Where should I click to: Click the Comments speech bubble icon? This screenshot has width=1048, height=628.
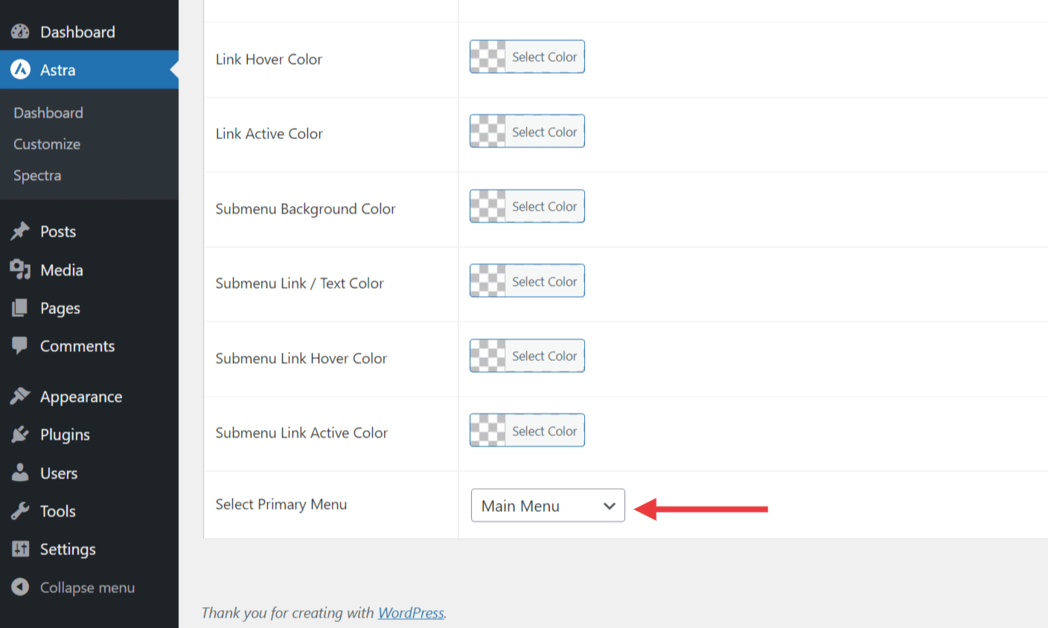[x=20, y=346]
